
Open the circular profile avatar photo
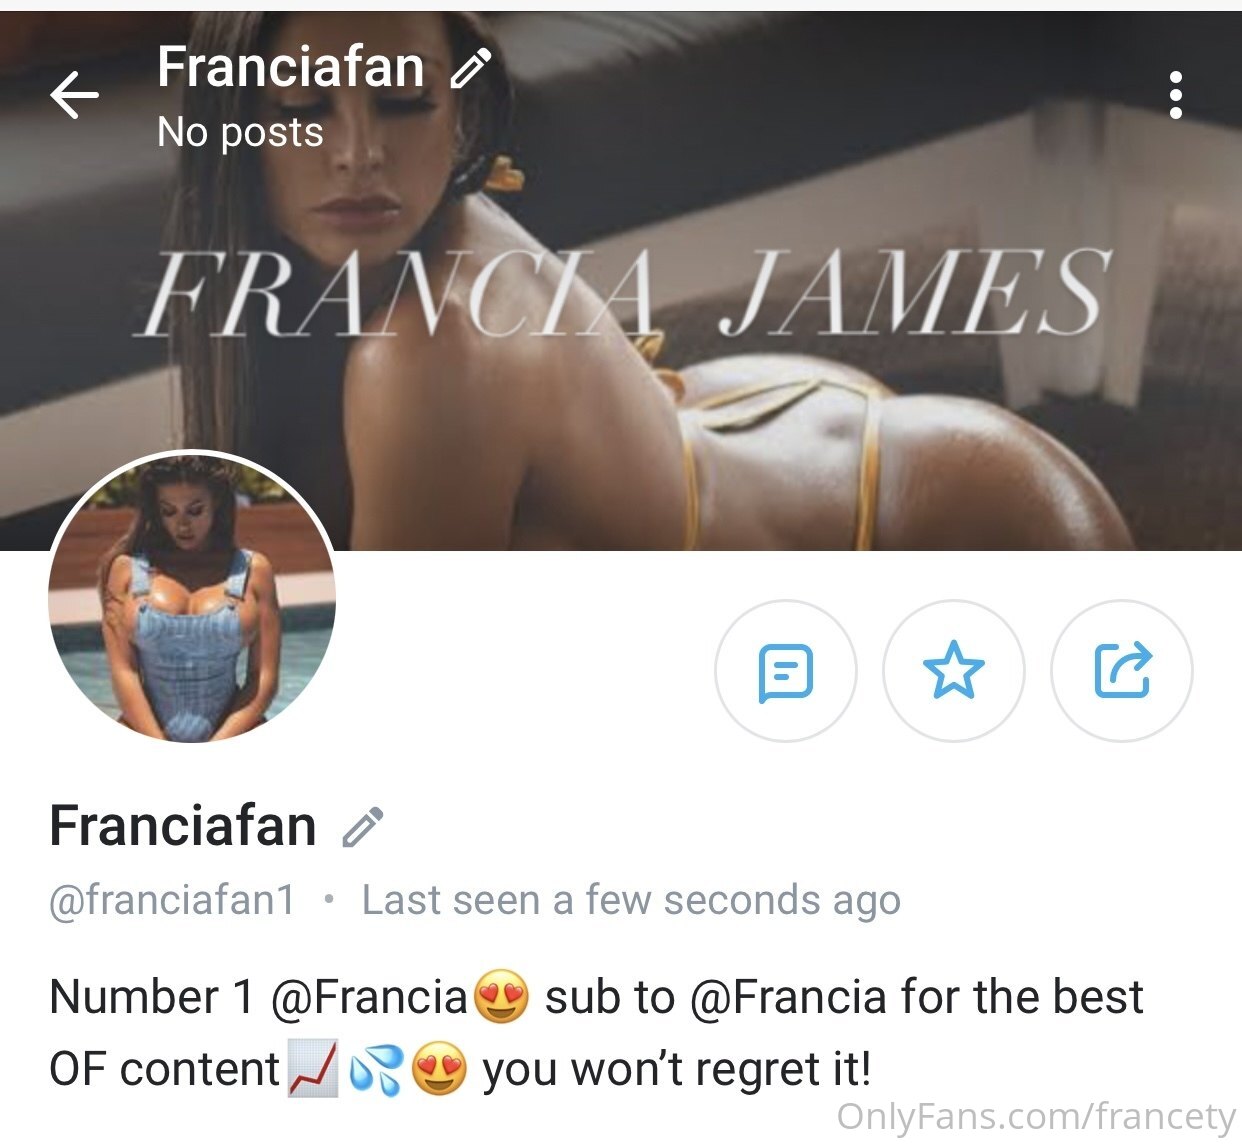point(192,598)
